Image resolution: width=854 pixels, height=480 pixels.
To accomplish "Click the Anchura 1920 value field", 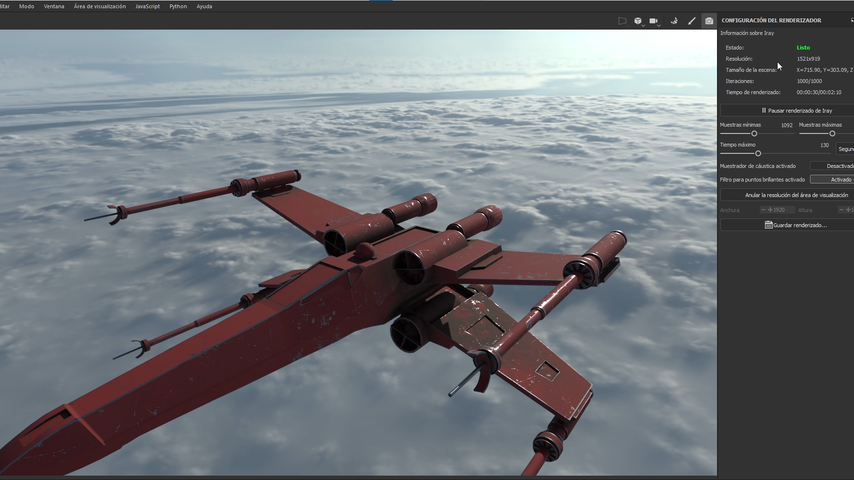I will point(779,210).
